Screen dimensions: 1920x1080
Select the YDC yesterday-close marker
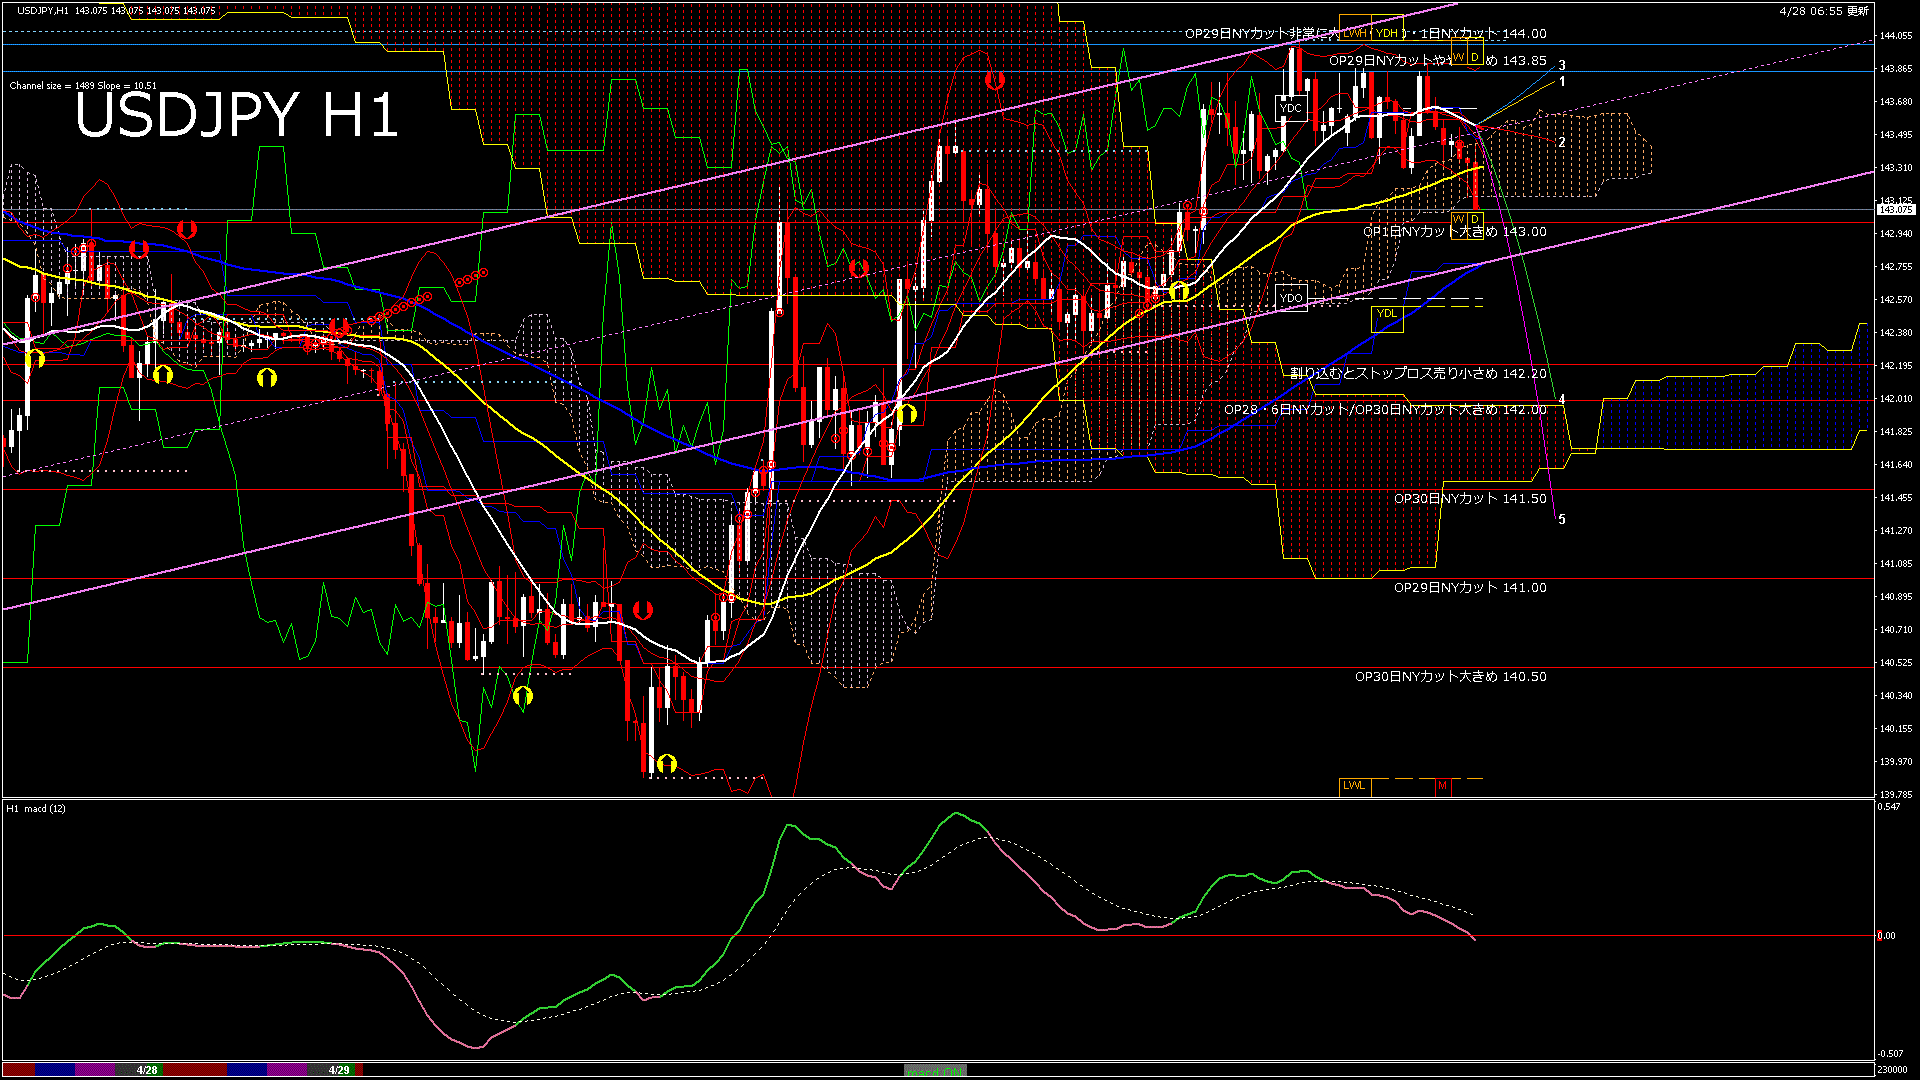[1291, 108]
